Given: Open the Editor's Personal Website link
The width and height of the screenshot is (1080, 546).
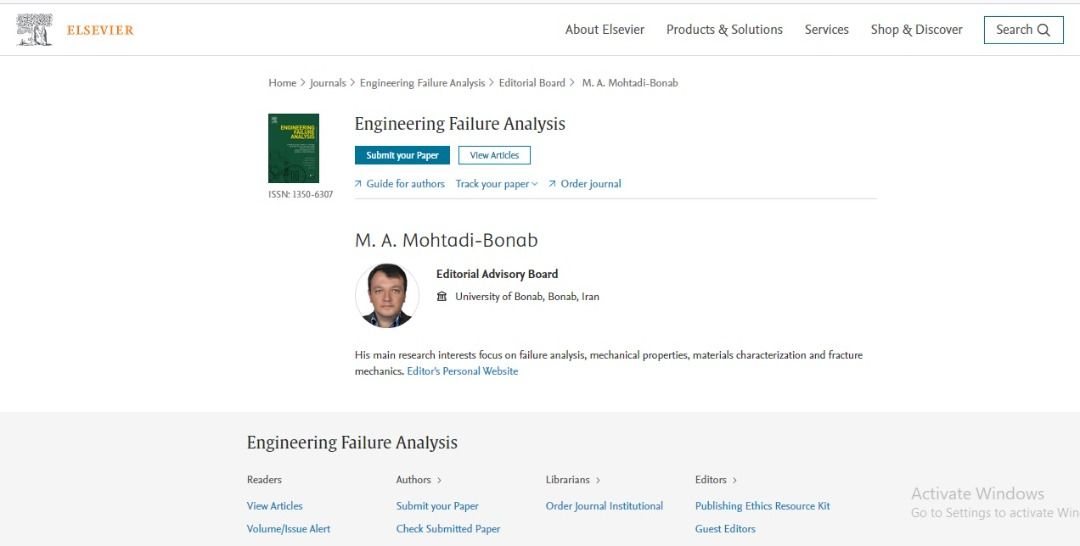Looking at the screenshot, I should tap(462, 371).
